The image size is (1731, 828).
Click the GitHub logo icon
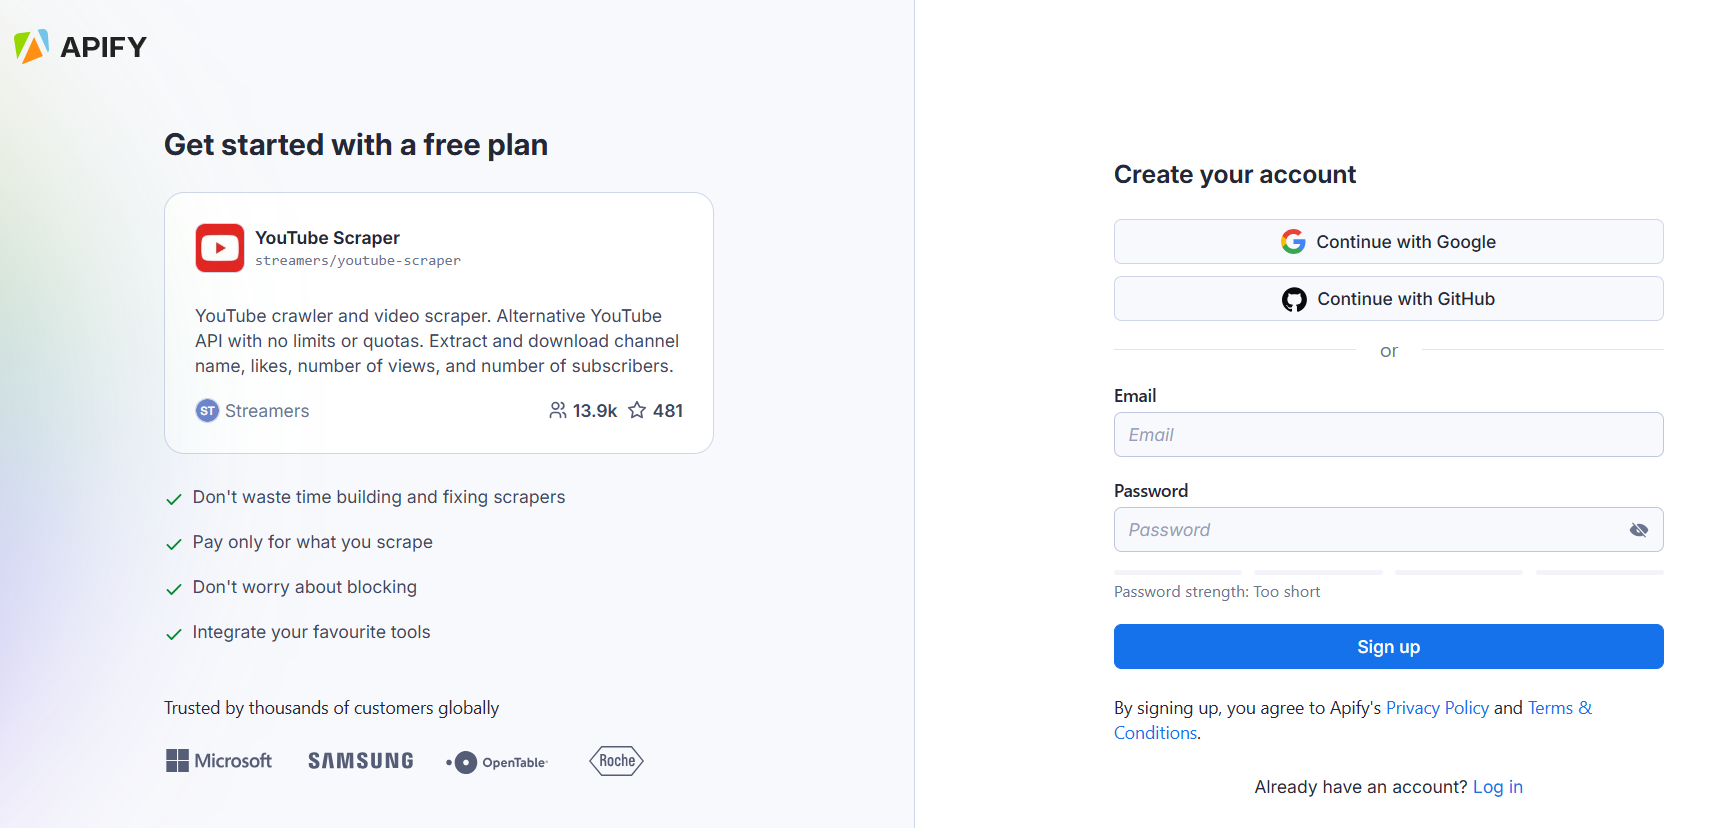point(1294,298)
